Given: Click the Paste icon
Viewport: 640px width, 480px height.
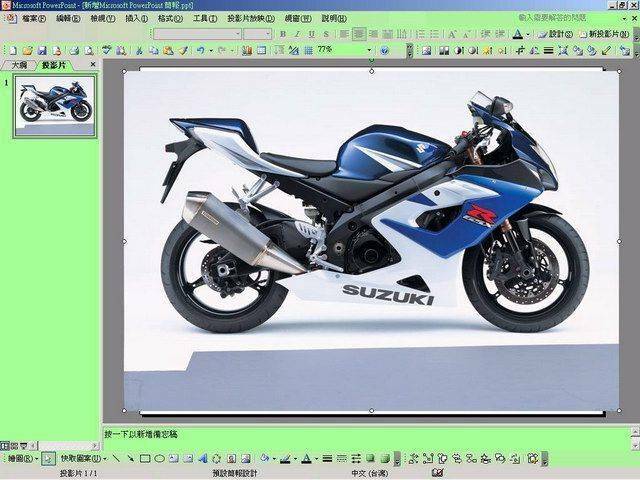Looking at the screenshot, I should (x=168, y=50).
